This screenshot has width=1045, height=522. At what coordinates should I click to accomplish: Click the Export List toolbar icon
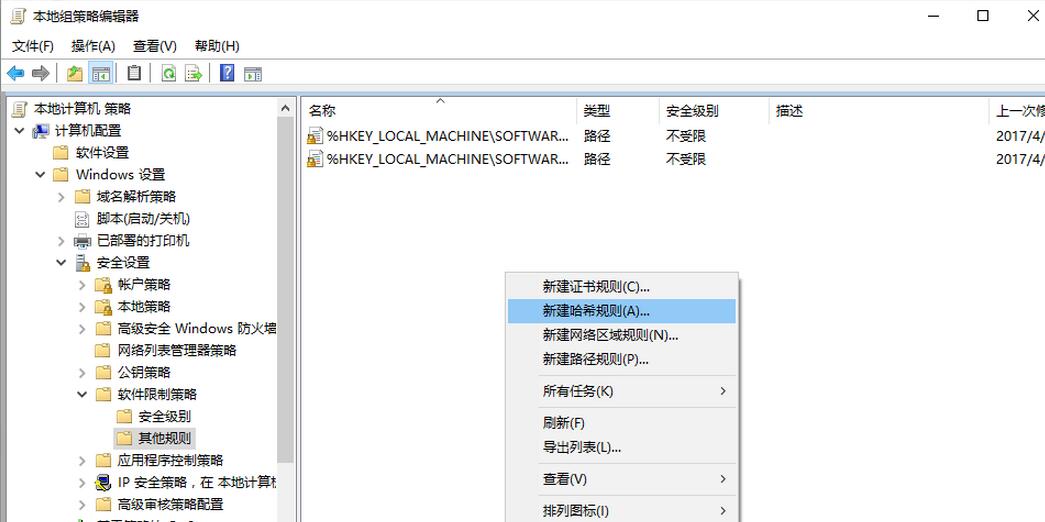click(x=193, y=73)
